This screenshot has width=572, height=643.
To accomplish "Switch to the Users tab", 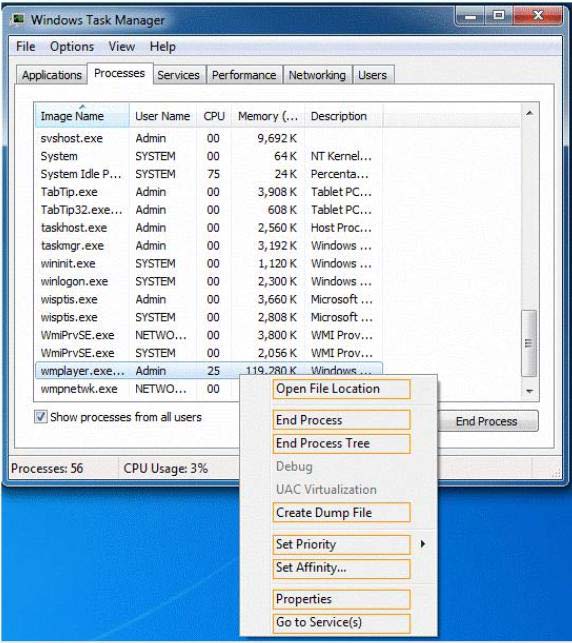I will [372, 75].
